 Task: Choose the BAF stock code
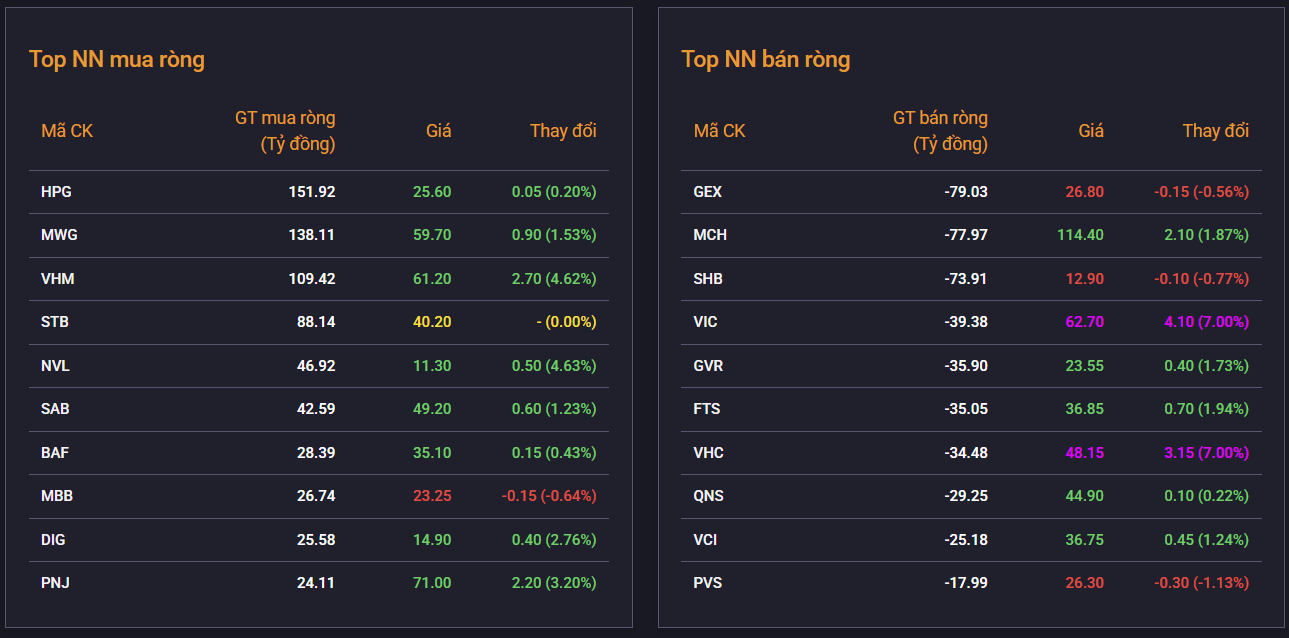pyautogui.click(x=55, y=453)
